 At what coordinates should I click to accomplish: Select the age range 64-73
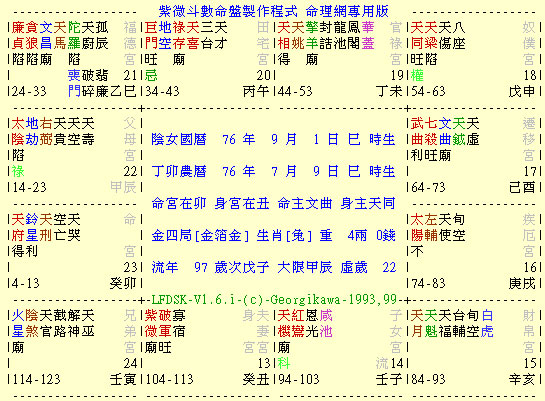(428, 187)
